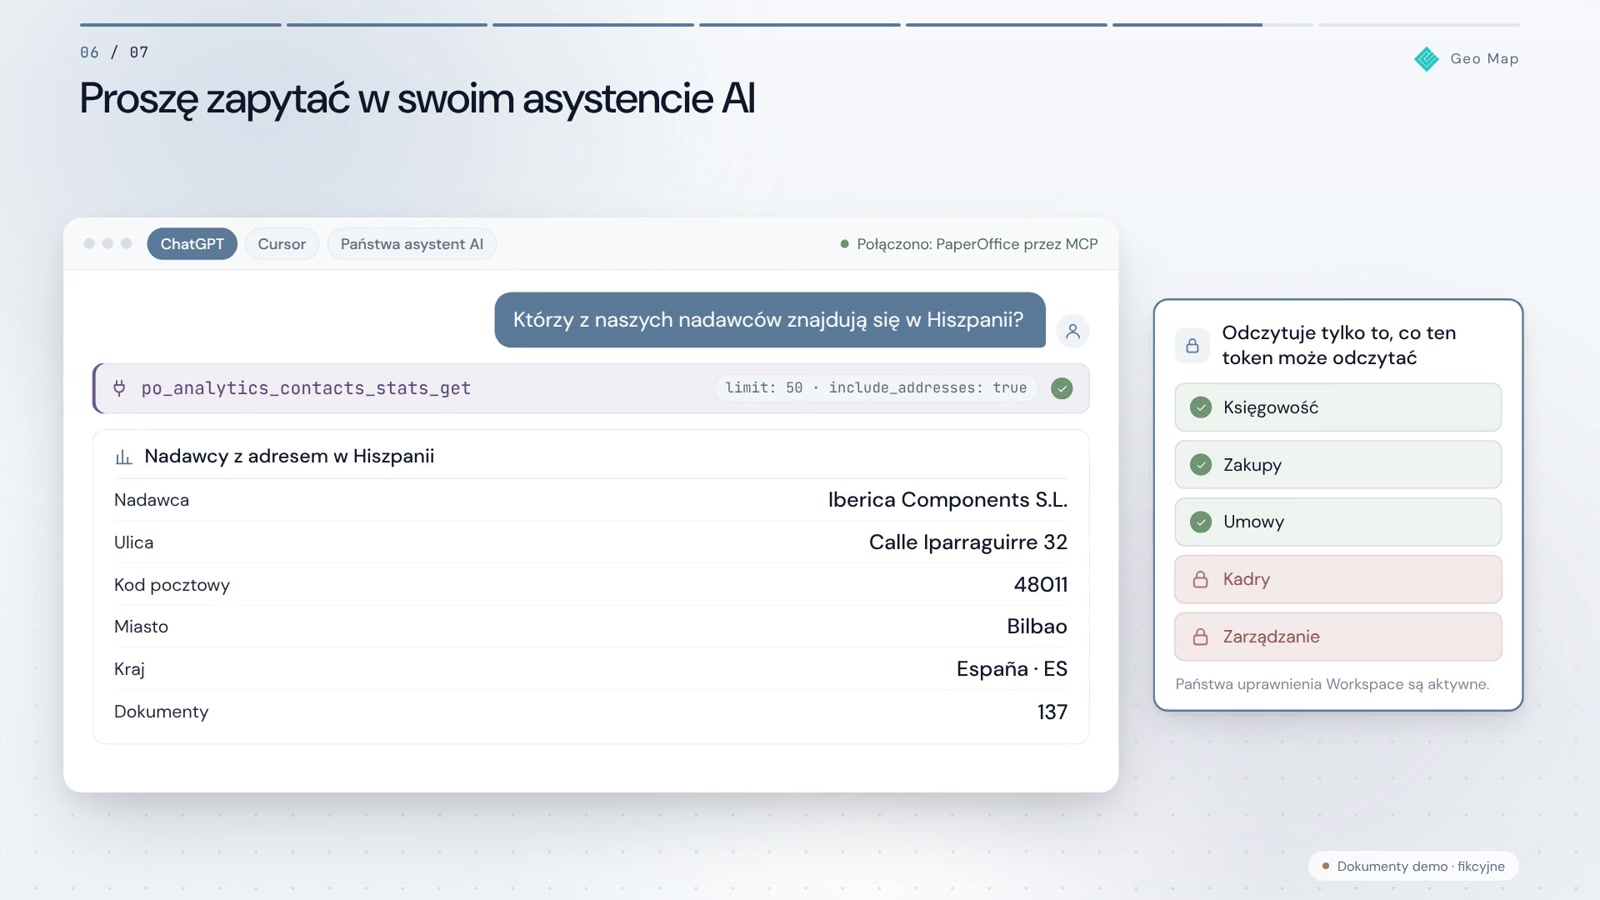Click the Geo Map label text

(x=1484, y=59)
